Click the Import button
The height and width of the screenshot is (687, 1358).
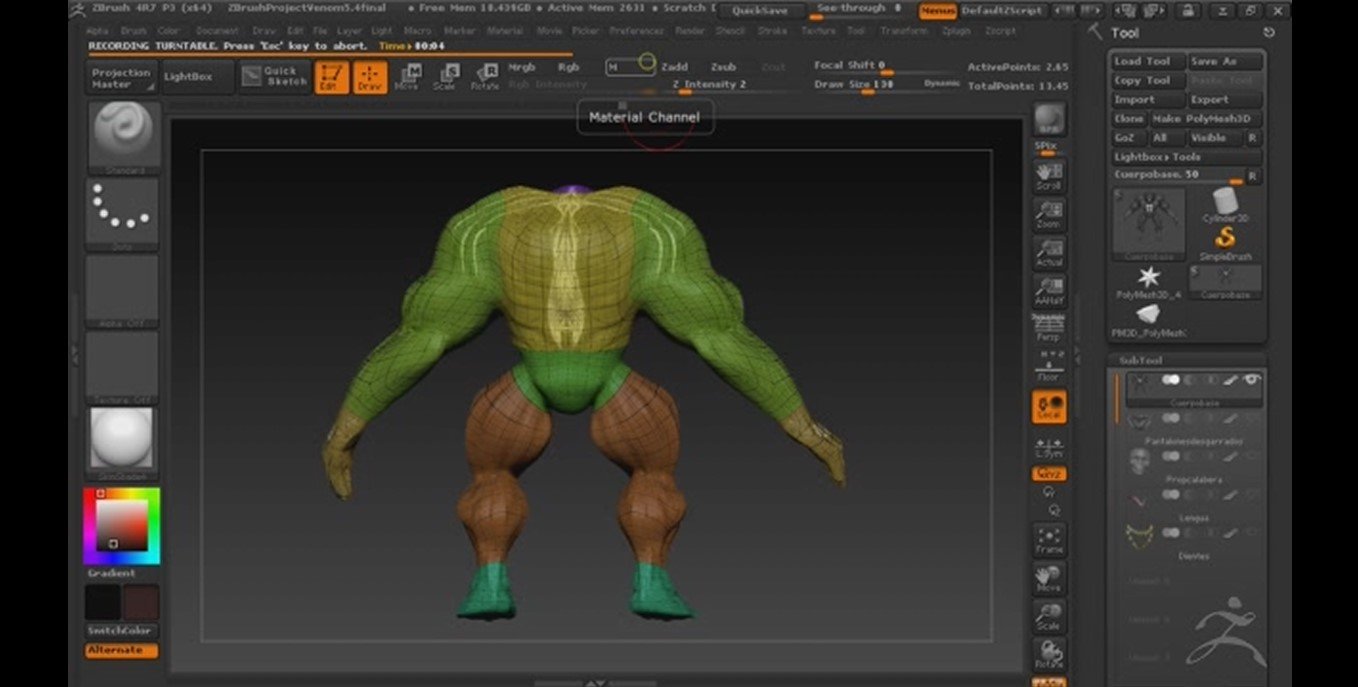coord(1147,99)
